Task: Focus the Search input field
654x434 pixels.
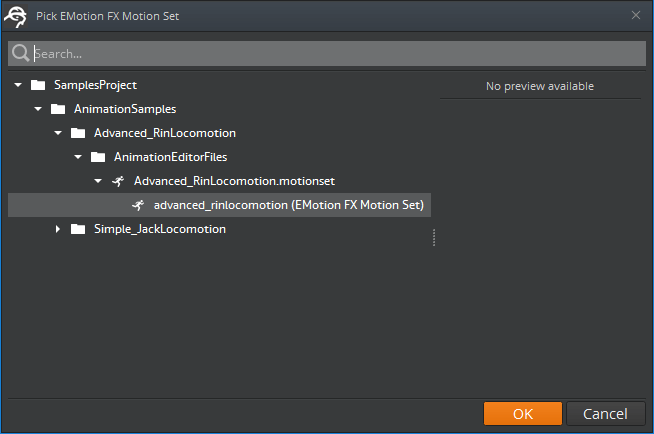Action: [330, 54]
